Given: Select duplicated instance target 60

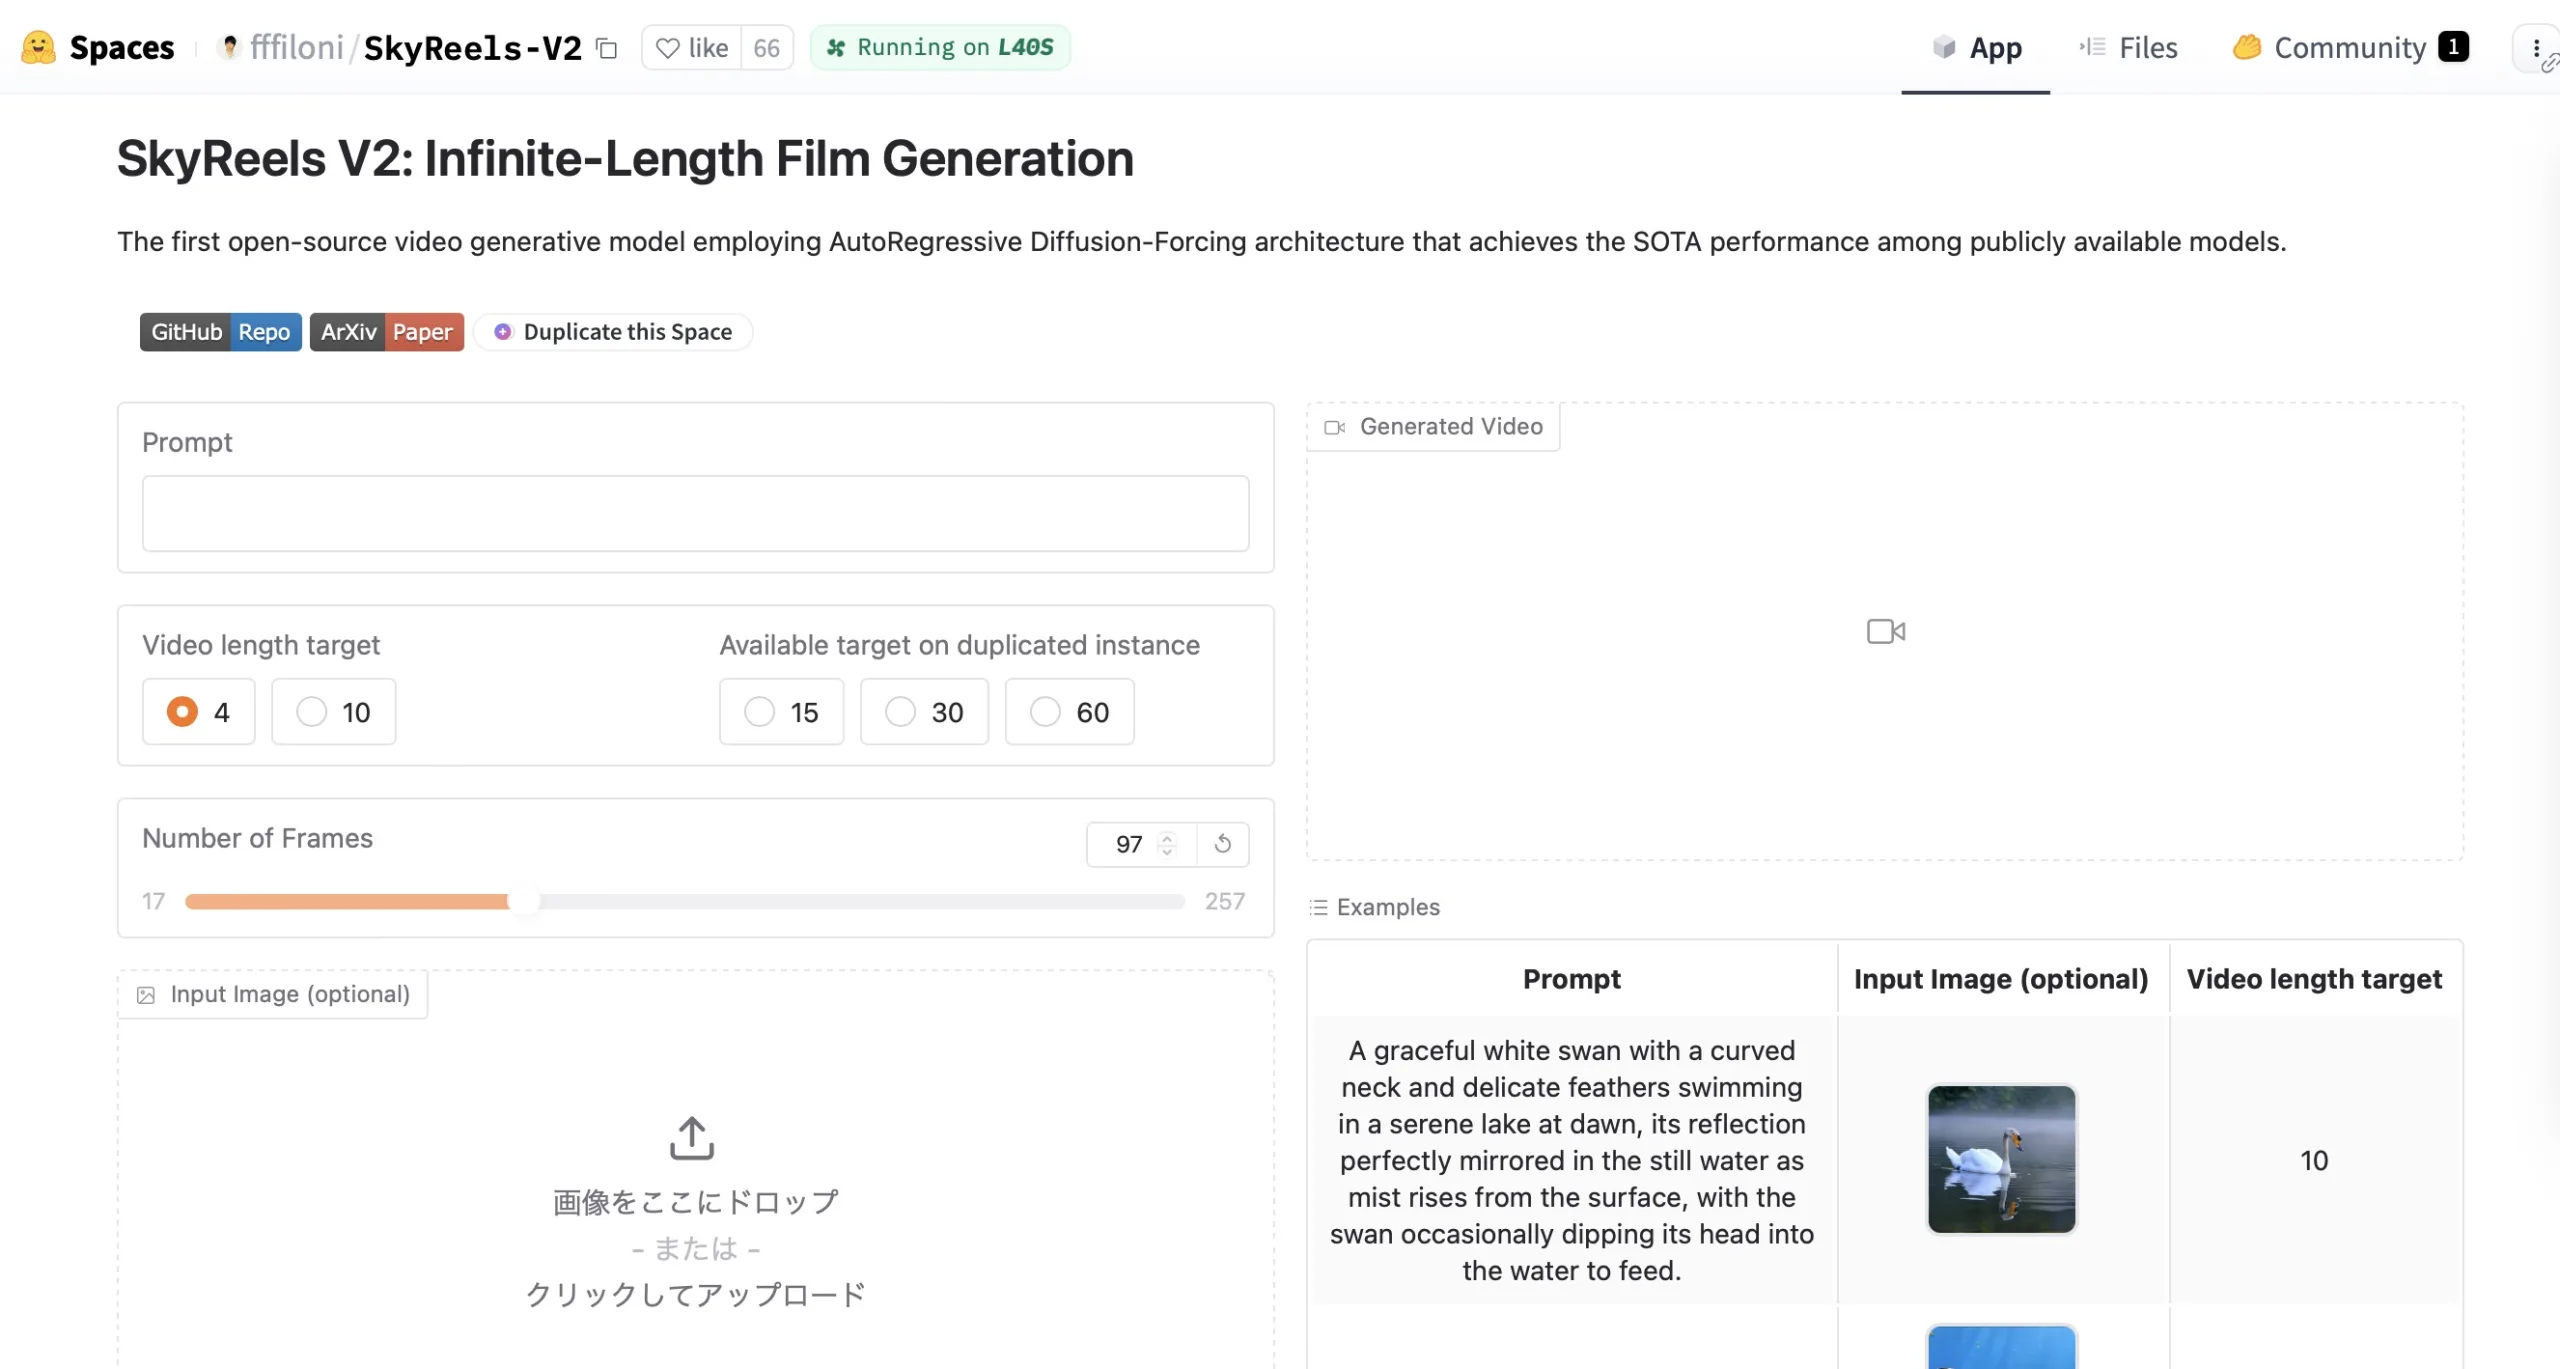Looking at the screenshot, I should coord(1070,712).
